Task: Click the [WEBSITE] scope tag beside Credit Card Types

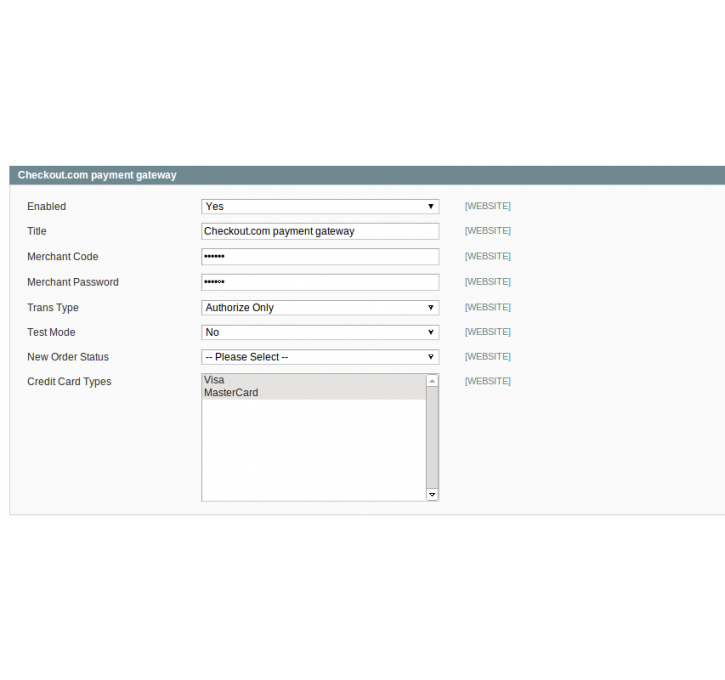Action: (x=488, y=381)
